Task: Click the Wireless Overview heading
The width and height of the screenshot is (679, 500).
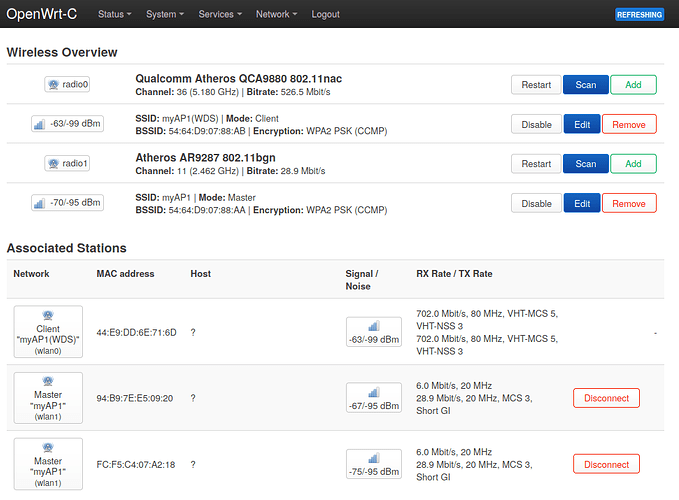Action: click(x=62, y=52)
